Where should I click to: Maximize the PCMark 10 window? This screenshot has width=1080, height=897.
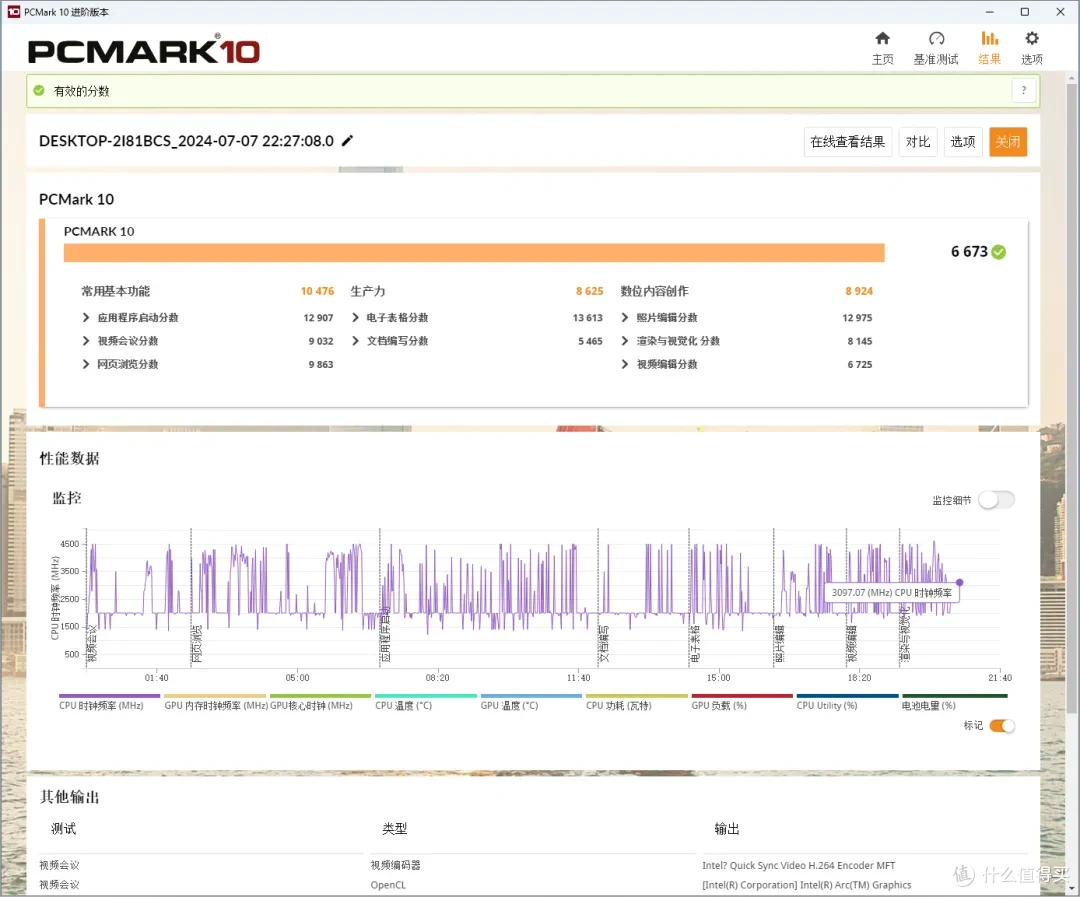tap(1025, 12)
